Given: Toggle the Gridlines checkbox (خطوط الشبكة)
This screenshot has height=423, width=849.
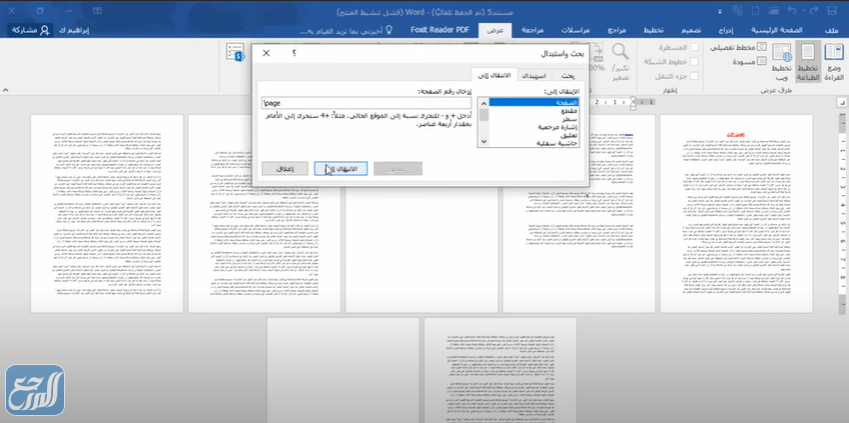Looking at the screenshot, I should [x=695, y=62].
